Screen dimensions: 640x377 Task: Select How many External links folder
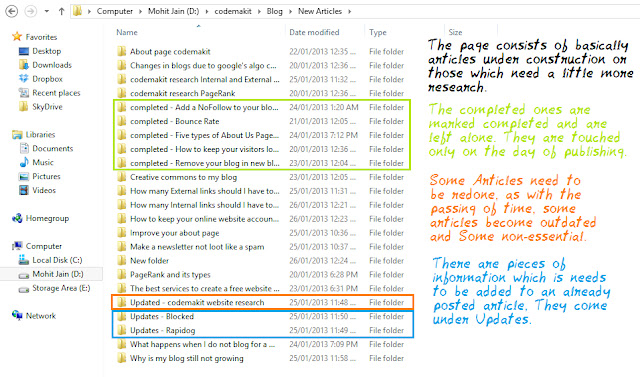click(204, 191)
